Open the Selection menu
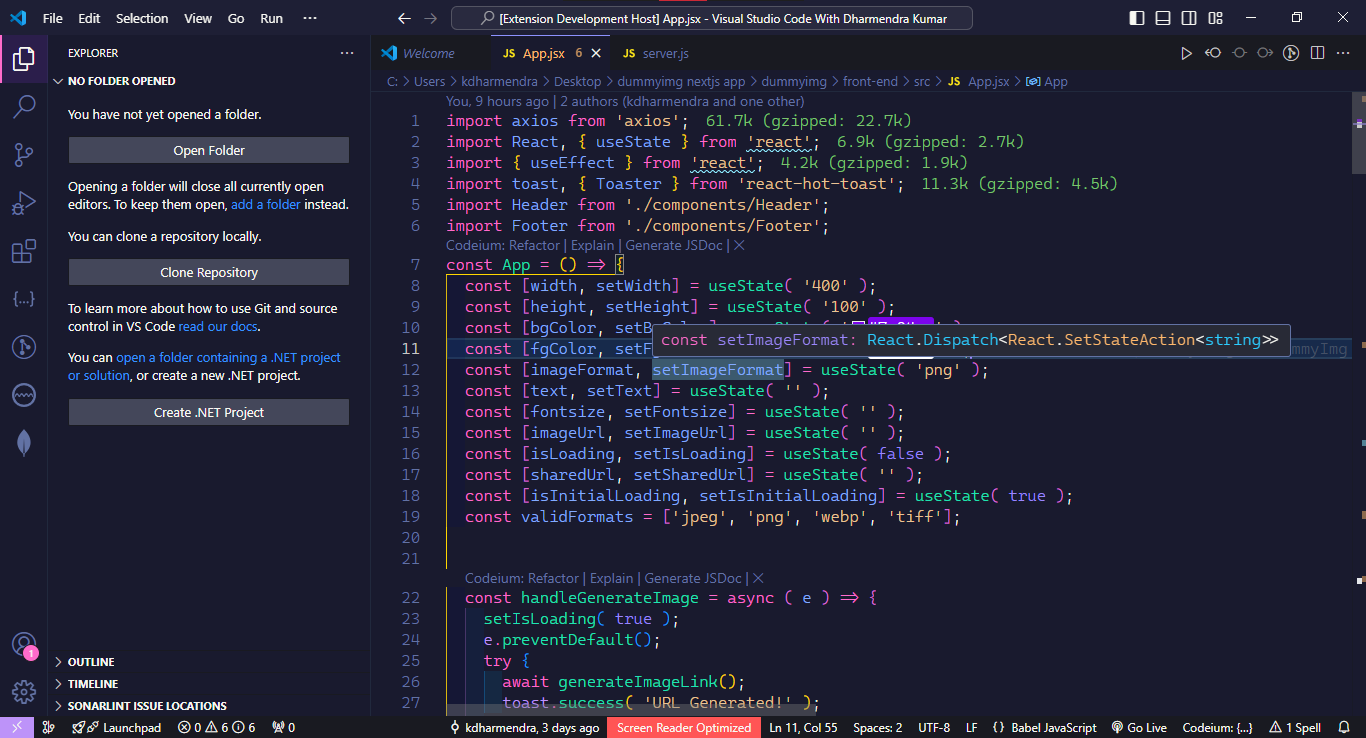1366x738 pixels. point(142,18)
